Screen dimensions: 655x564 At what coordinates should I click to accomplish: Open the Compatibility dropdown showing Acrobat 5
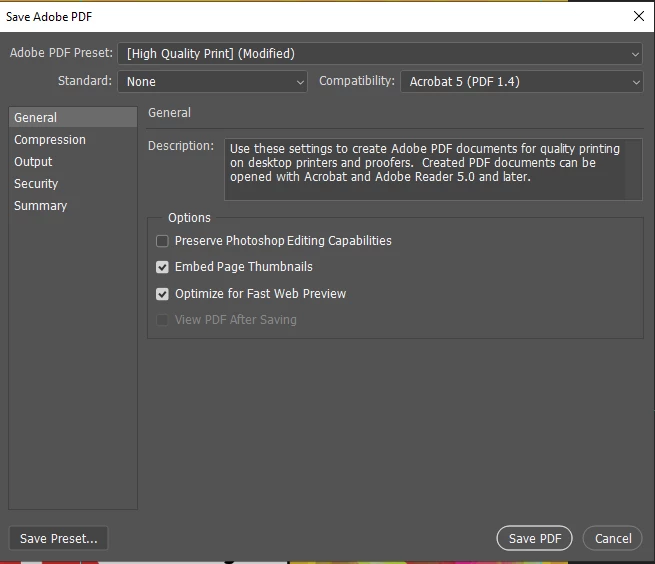521,81
